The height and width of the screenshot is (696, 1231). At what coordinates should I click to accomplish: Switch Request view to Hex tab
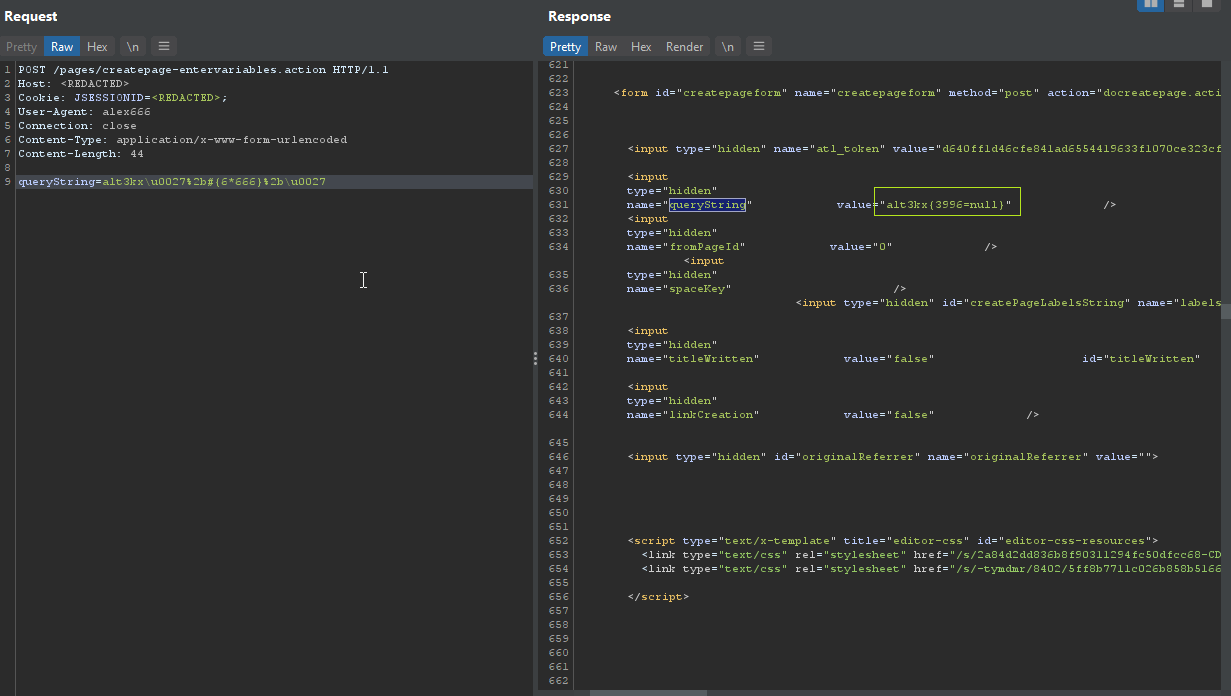pyautogui.click(x=97, y=47)
